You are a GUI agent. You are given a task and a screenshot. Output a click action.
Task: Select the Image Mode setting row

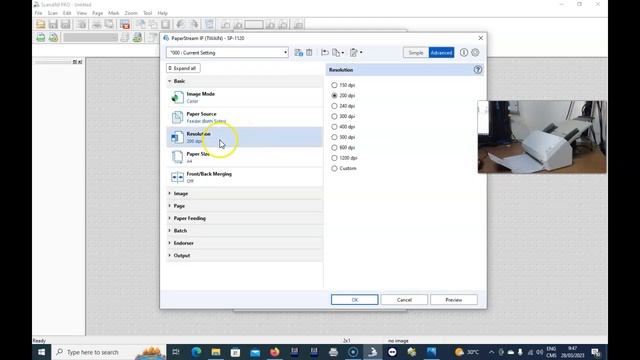point(244,97)
